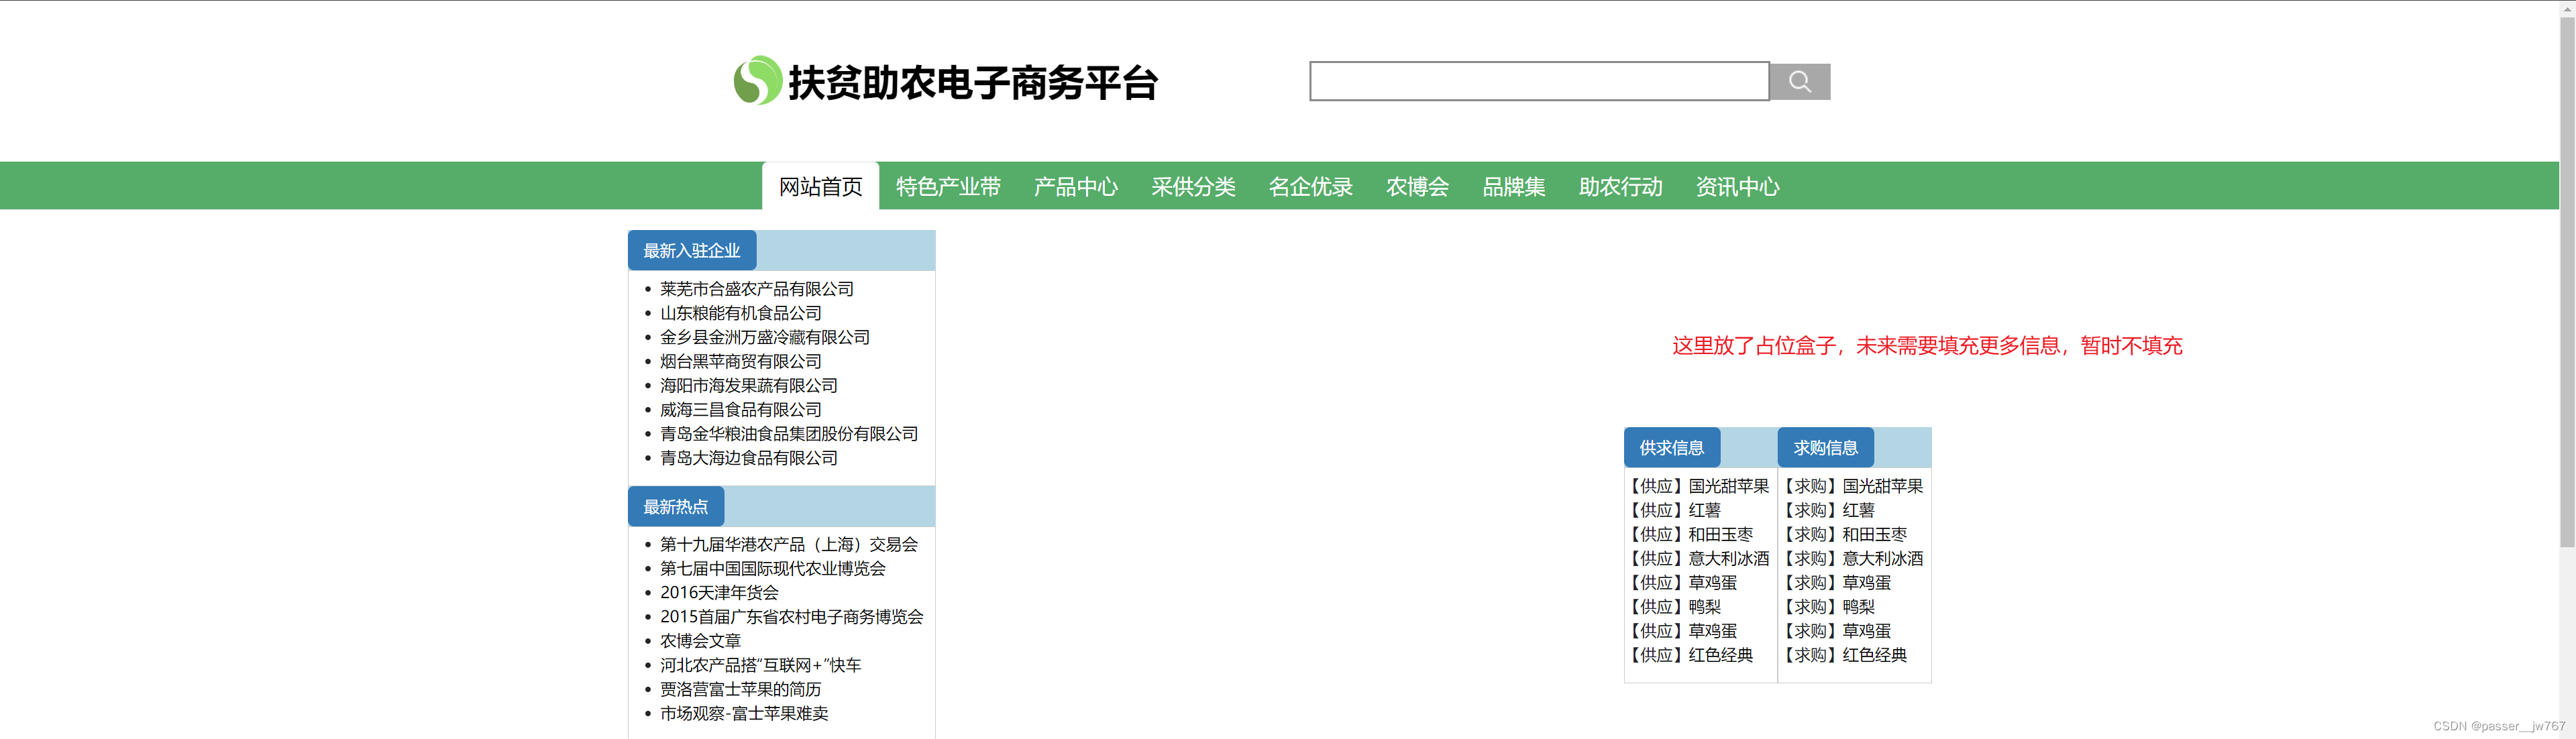Open 青岛大海边食品有限公司 link
2576x739 pixels.
(x=749, y=457)
